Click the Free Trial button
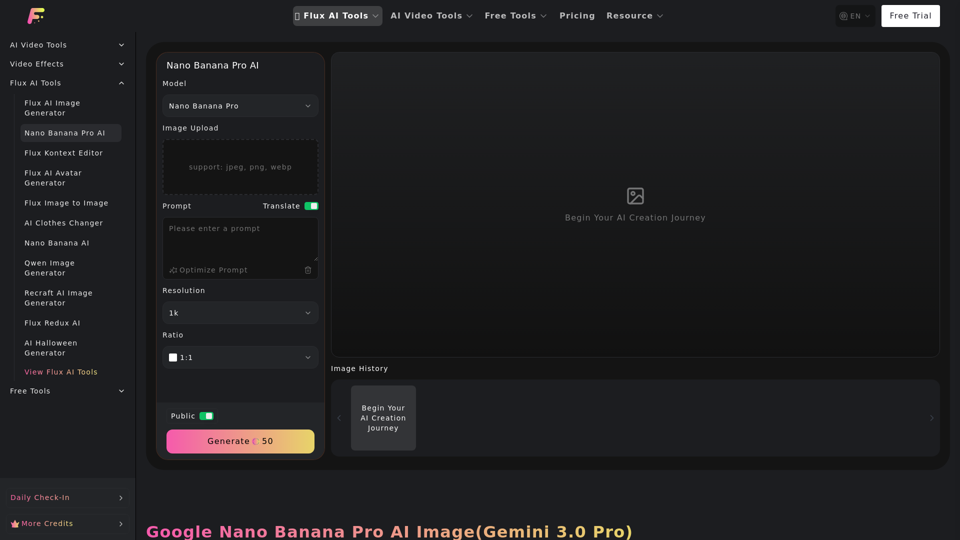The height and width of the screenshot is (540, 960). [910, 16]
